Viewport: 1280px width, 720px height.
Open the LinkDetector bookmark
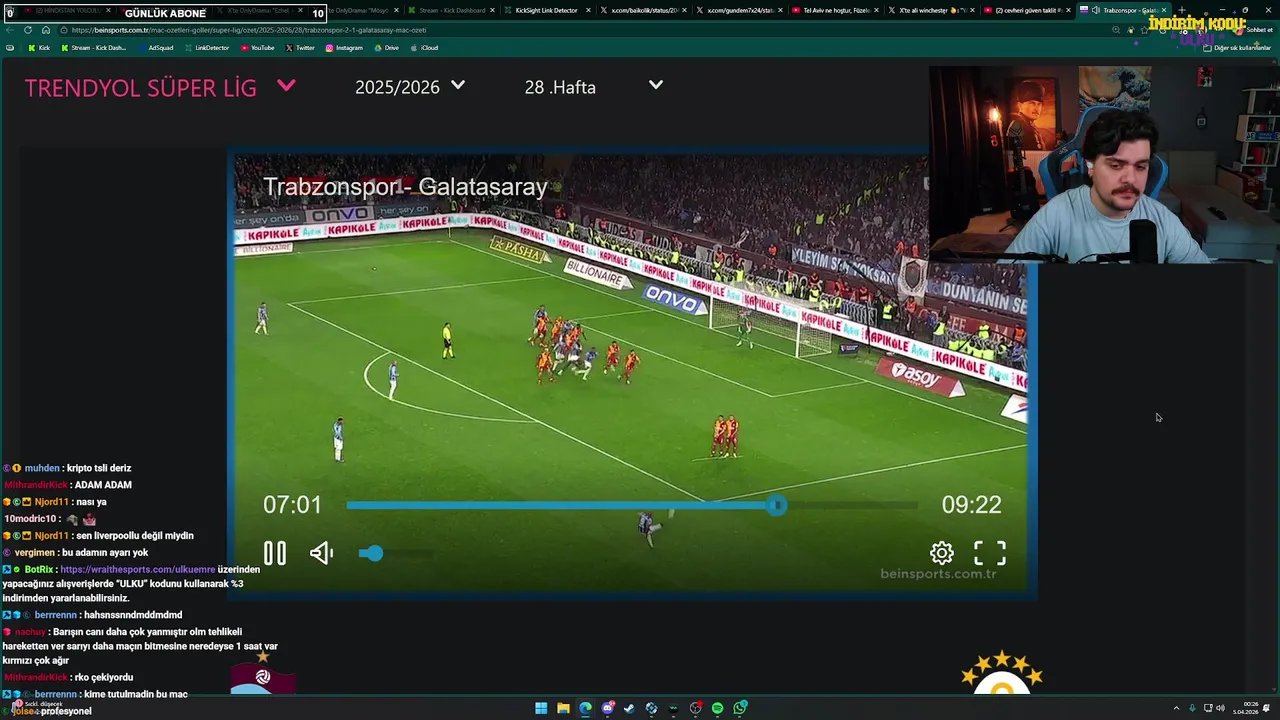point(206,47)
